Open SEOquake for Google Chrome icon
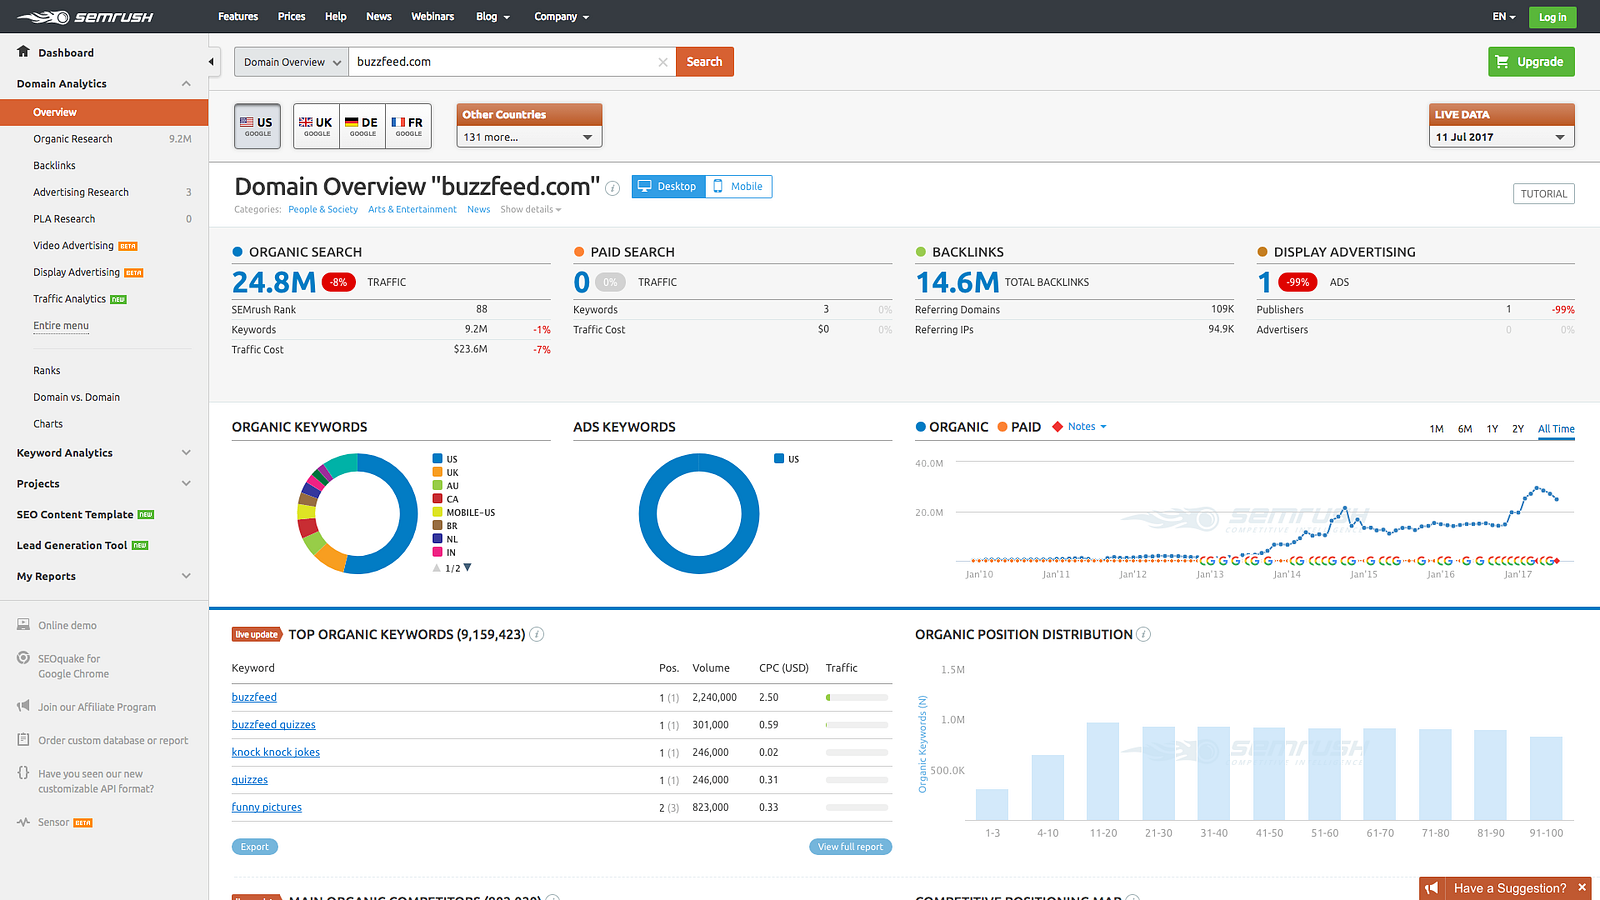The image size is (1600, 900). click(23, 658)
